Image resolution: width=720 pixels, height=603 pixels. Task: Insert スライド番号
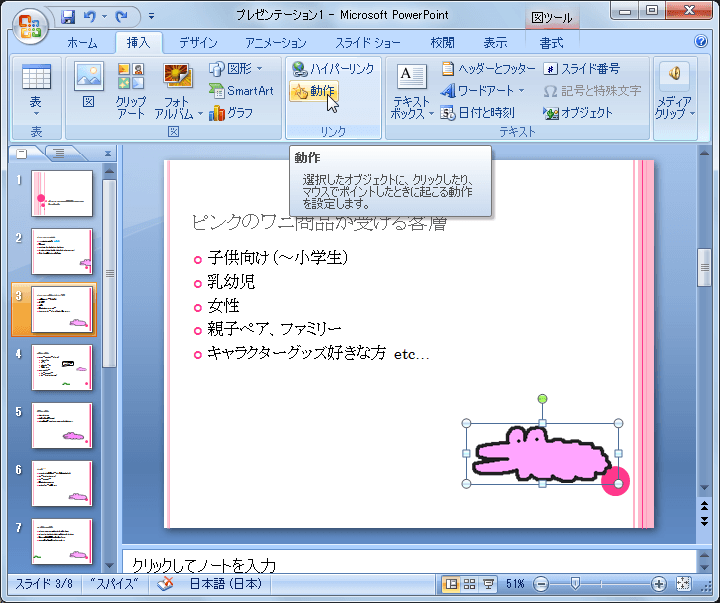click(582, 68)
